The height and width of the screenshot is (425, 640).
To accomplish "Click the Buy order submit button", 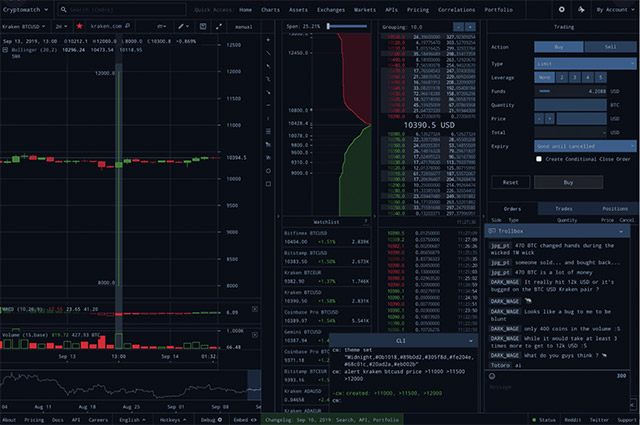I will click(568, 182).
